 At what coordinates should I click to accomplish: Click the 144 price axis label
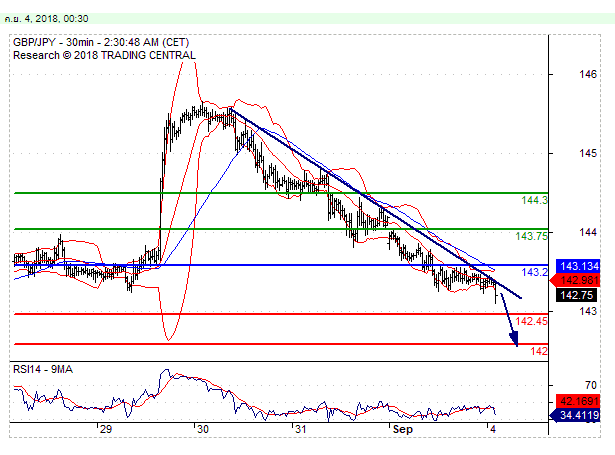pyautogui.click(x=588, y=232)
